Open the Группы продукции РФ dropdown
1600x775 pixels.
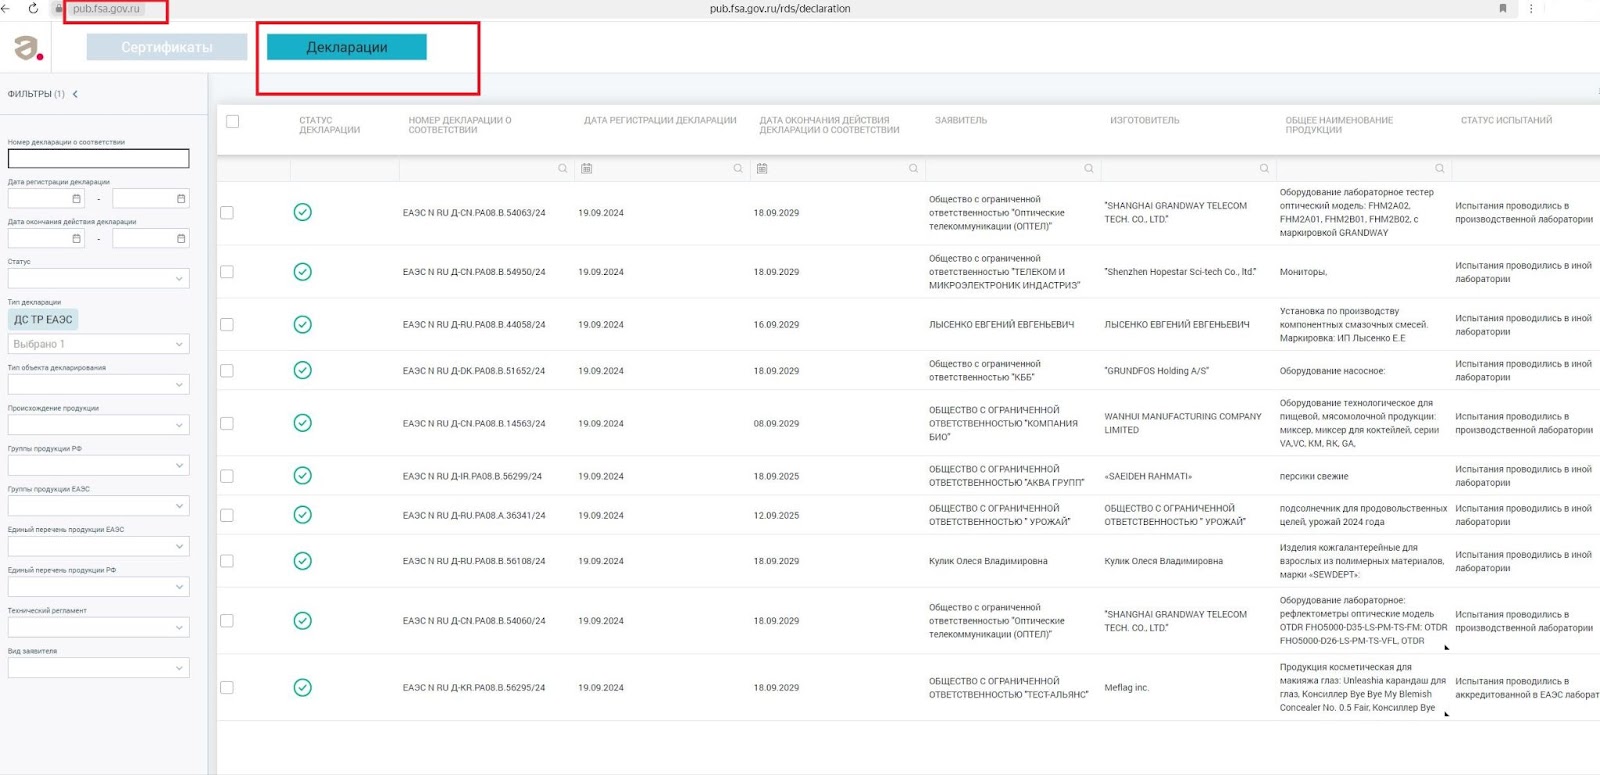[x=98, y=465]
